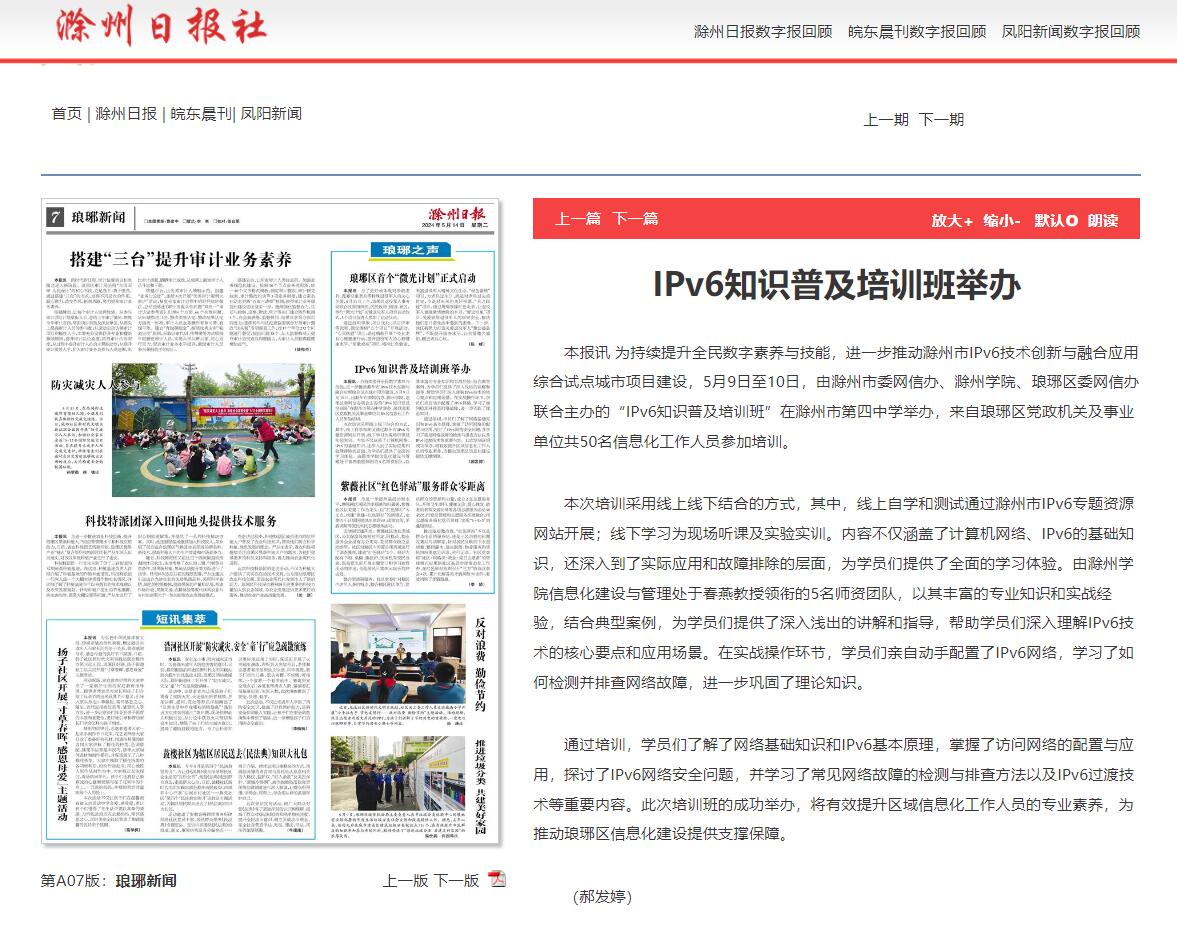Screen dimensions: 1177x931
Task: Select 滁州日报 in navigation
Action: tap(126, 113)
